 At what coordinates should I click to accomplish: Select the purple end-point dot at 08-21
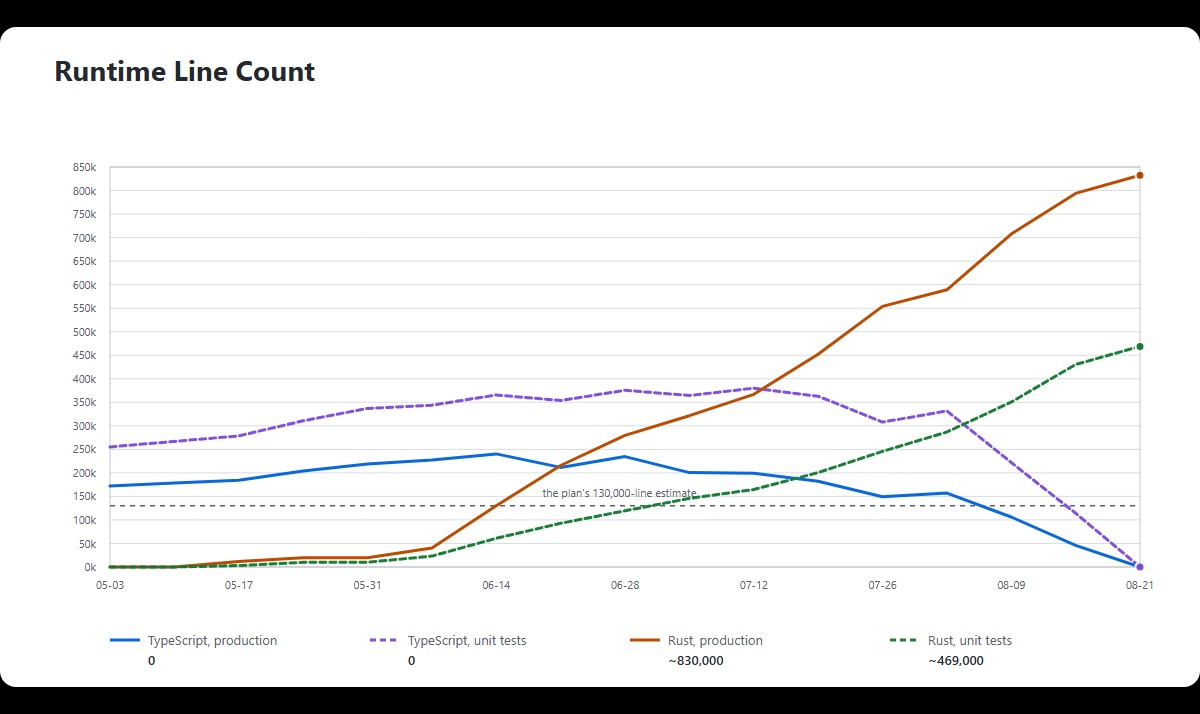[1140, 567]
